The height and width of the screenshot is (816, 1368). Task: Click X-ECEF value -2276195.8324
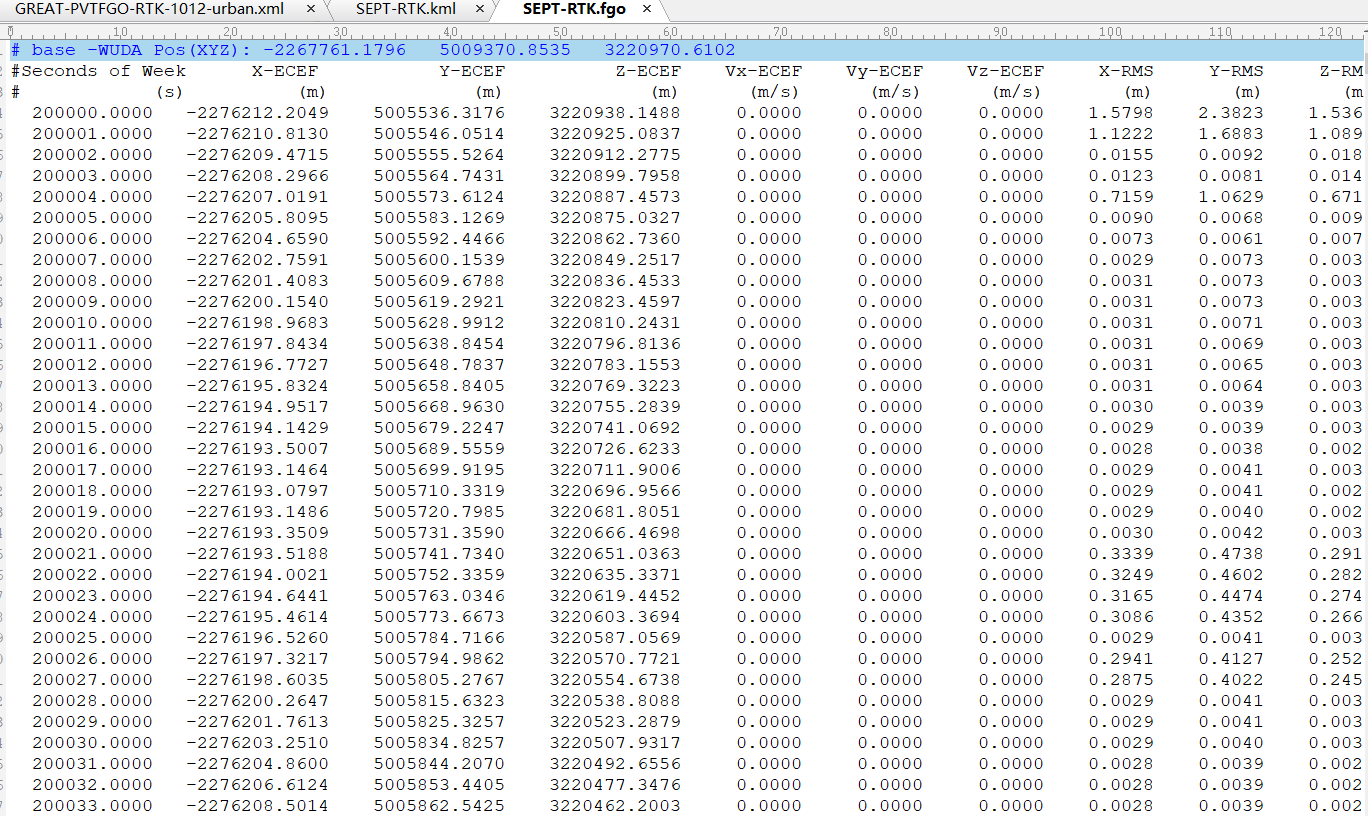point(258,386)
